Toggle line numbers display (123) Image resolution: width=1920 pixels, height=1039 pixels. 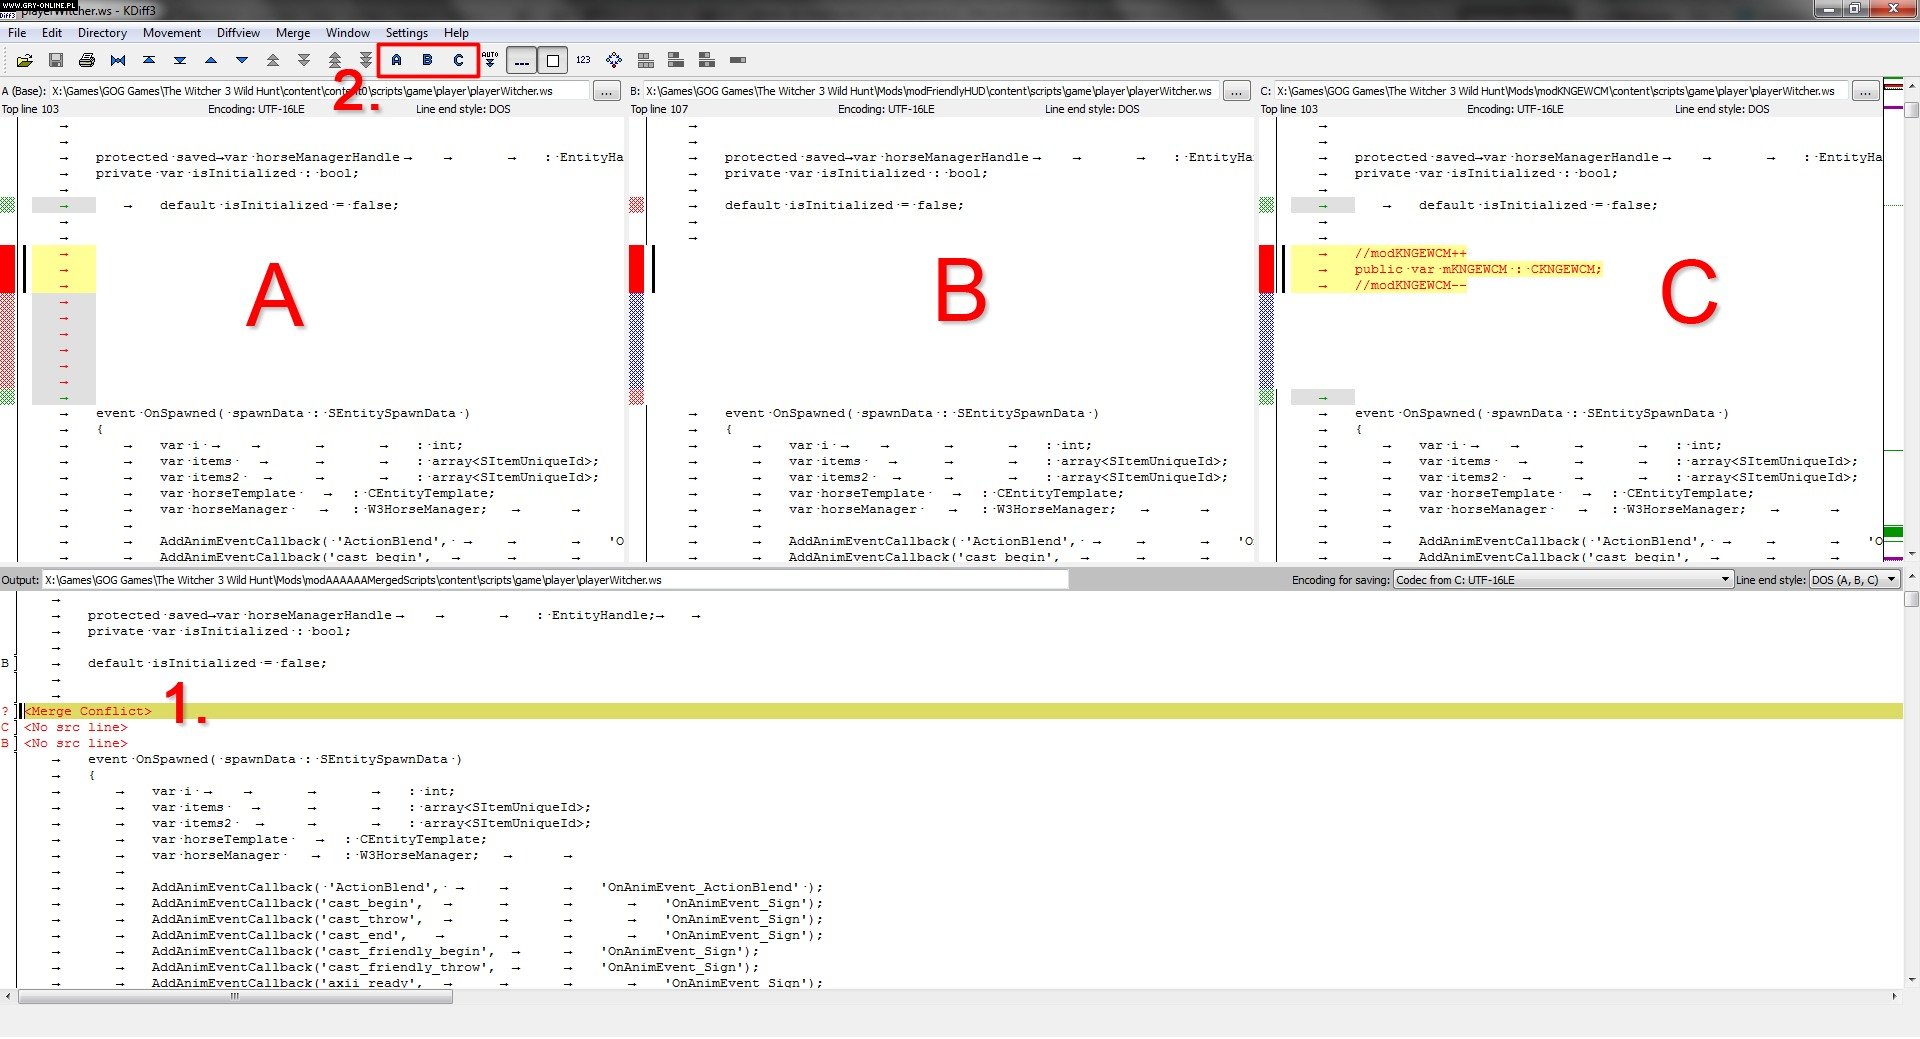[583, 60]
